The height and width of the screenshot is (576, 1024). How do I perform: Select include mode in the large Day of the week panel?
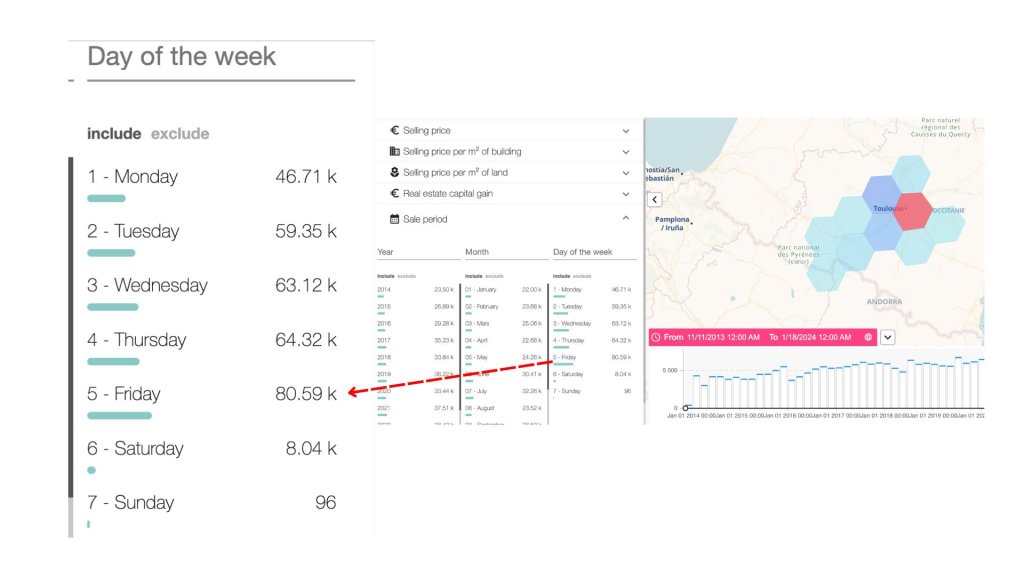[112, 134]
